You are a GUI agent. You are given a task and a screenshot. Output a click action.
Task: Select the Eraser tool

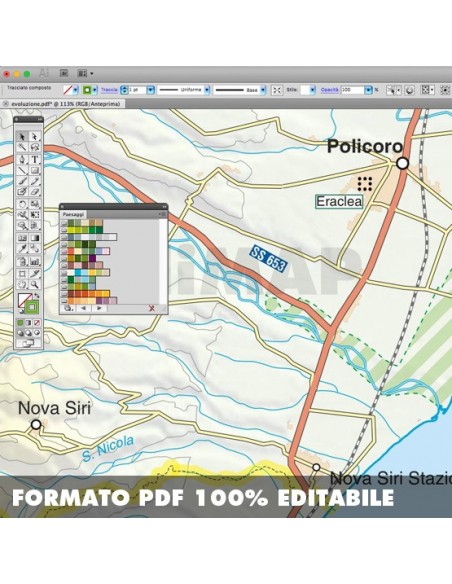(x=35, y=192)
